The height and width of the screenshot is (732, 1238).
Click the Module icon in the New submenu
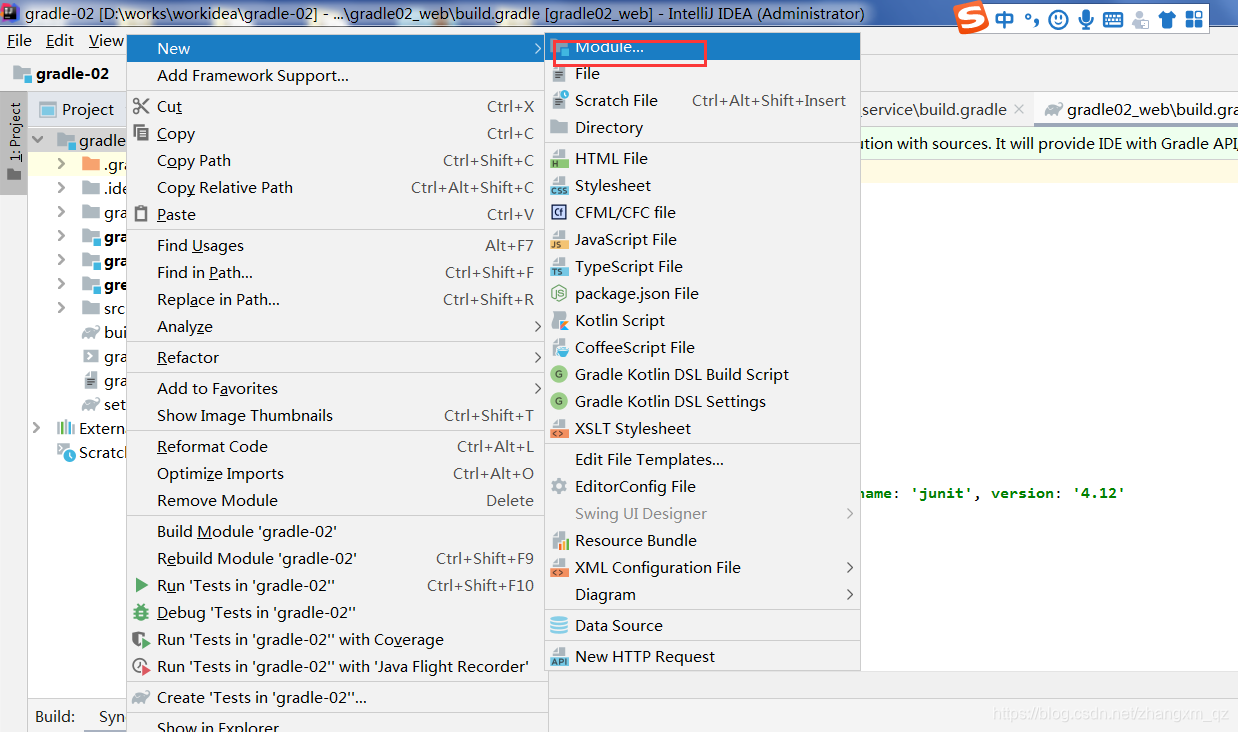[560, 47]
